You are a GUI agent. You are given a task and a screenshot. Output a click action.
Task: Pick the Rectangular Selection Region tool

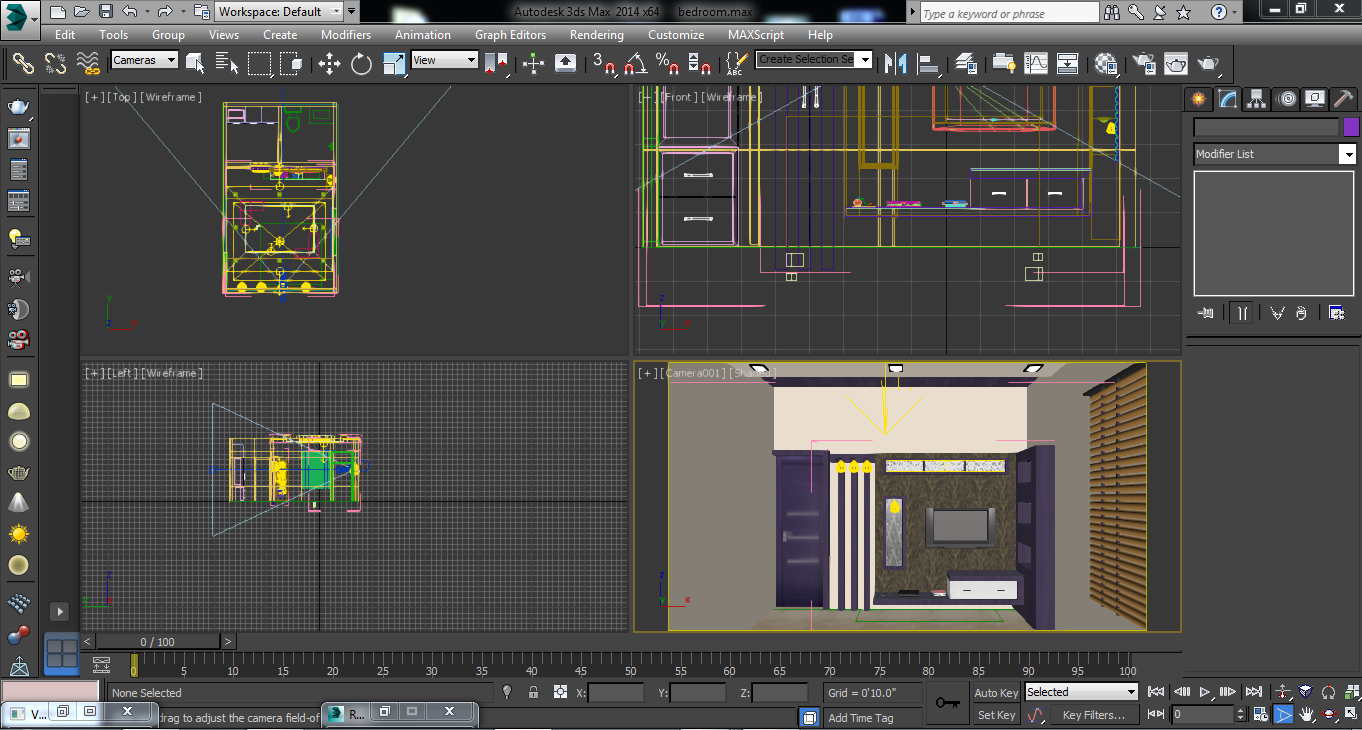click(x=259, y=64)
